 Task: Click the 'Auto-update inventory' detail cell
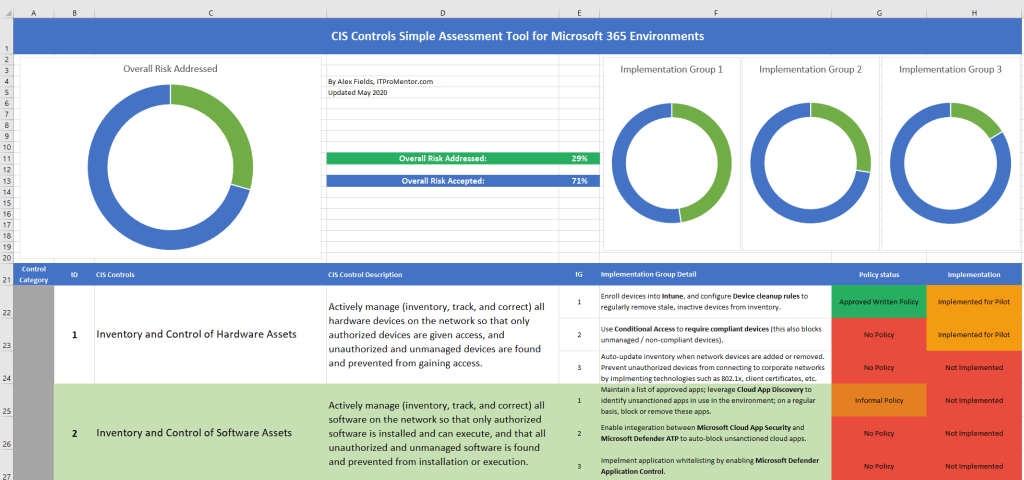pyautogui.click(x=716, y=367)
